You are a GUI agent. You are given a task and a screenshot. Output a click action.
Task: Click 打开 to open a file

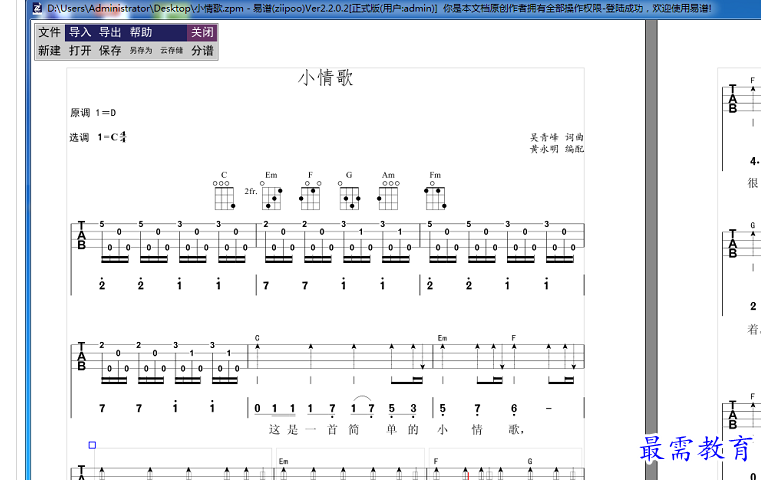click(80, 50)
